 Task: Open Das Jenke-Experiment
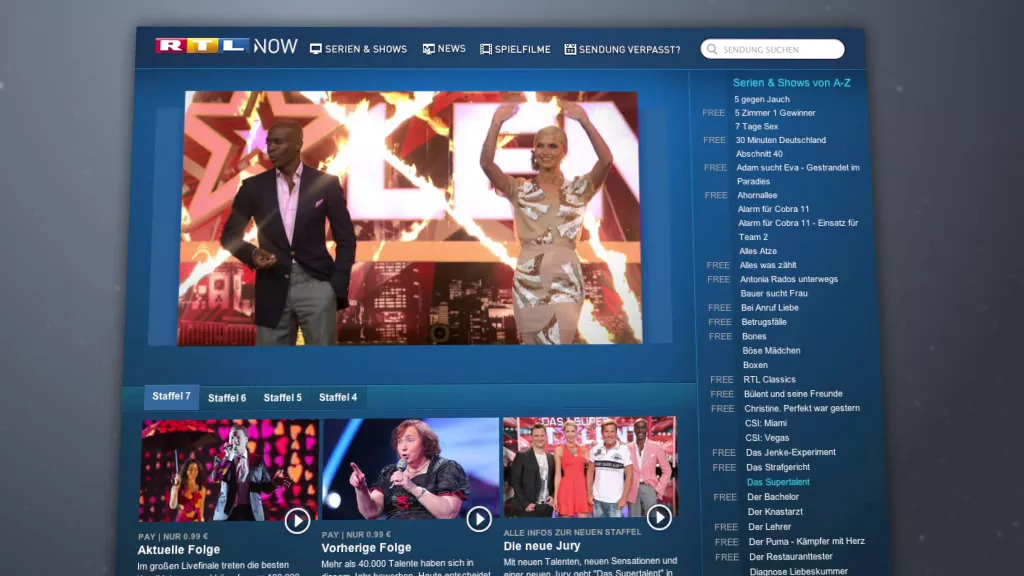click(x=791, y=453)
